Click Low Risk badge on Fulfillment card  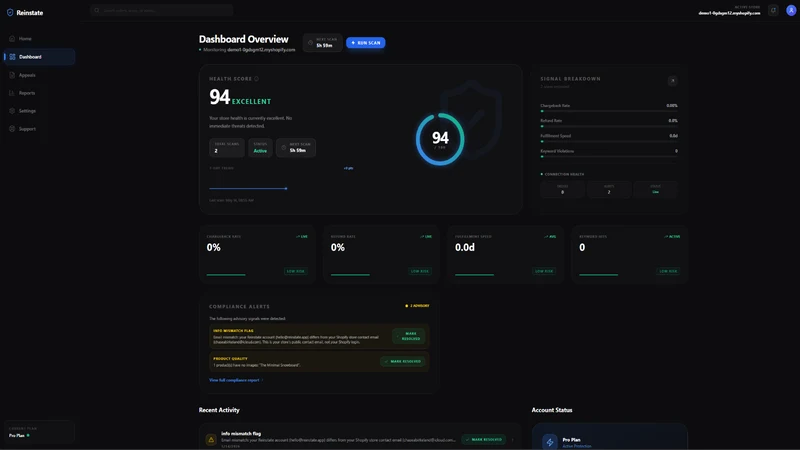(x=544, y=271)
